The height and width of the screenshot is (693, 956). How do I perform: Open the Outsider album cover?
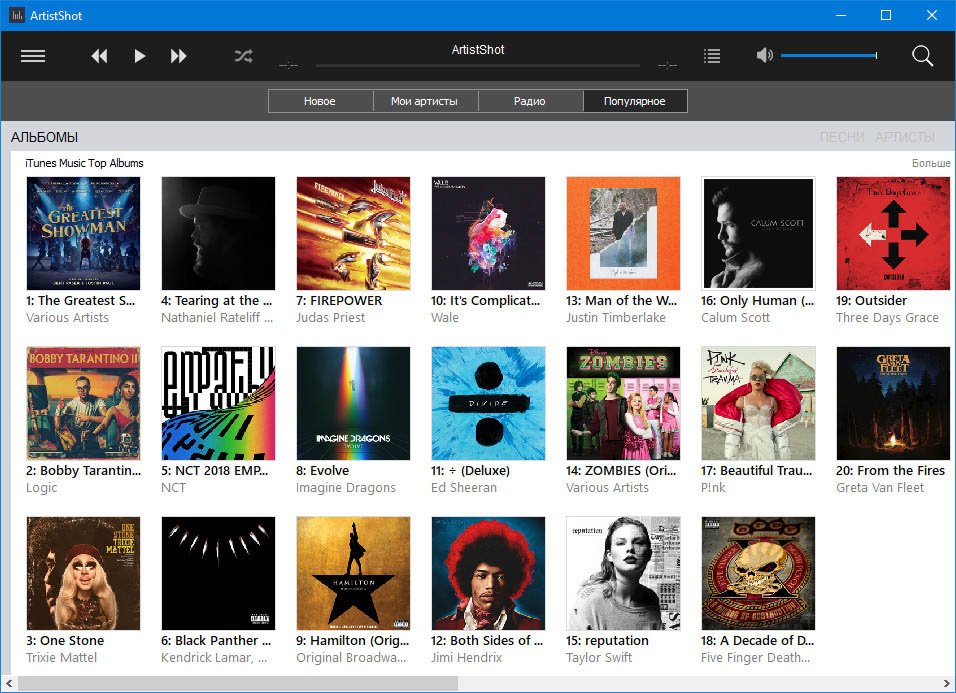[x=893, y=233]
